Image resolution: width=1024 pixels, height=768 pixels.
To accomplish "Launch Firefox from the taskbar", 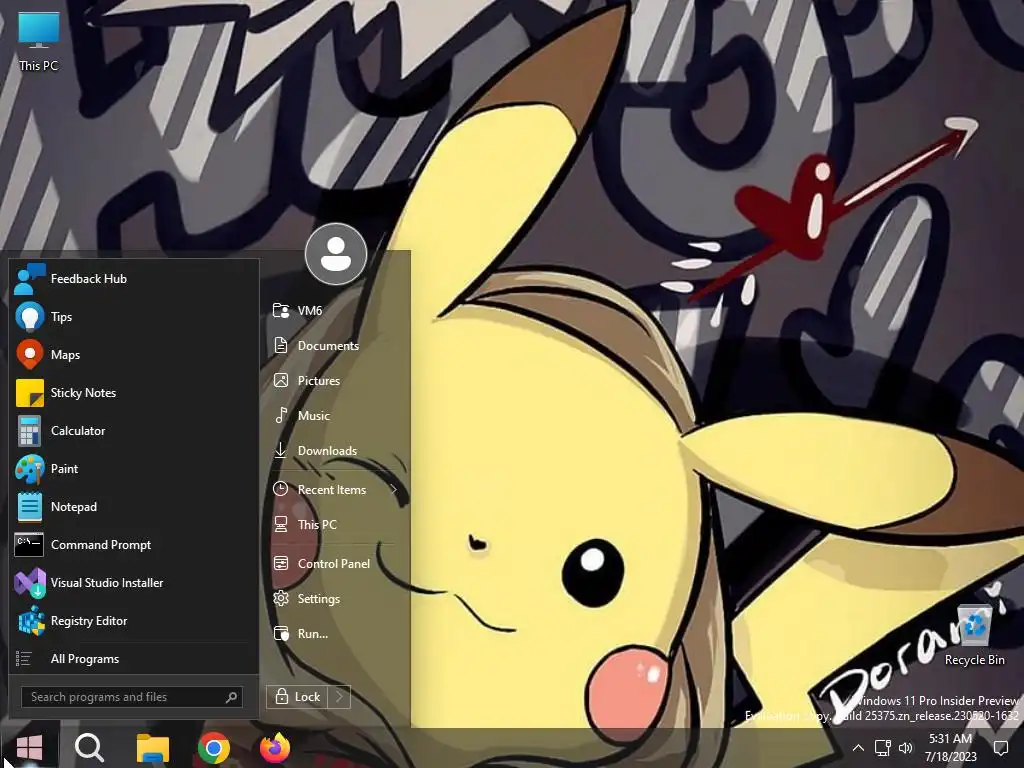I will point(275,748).
